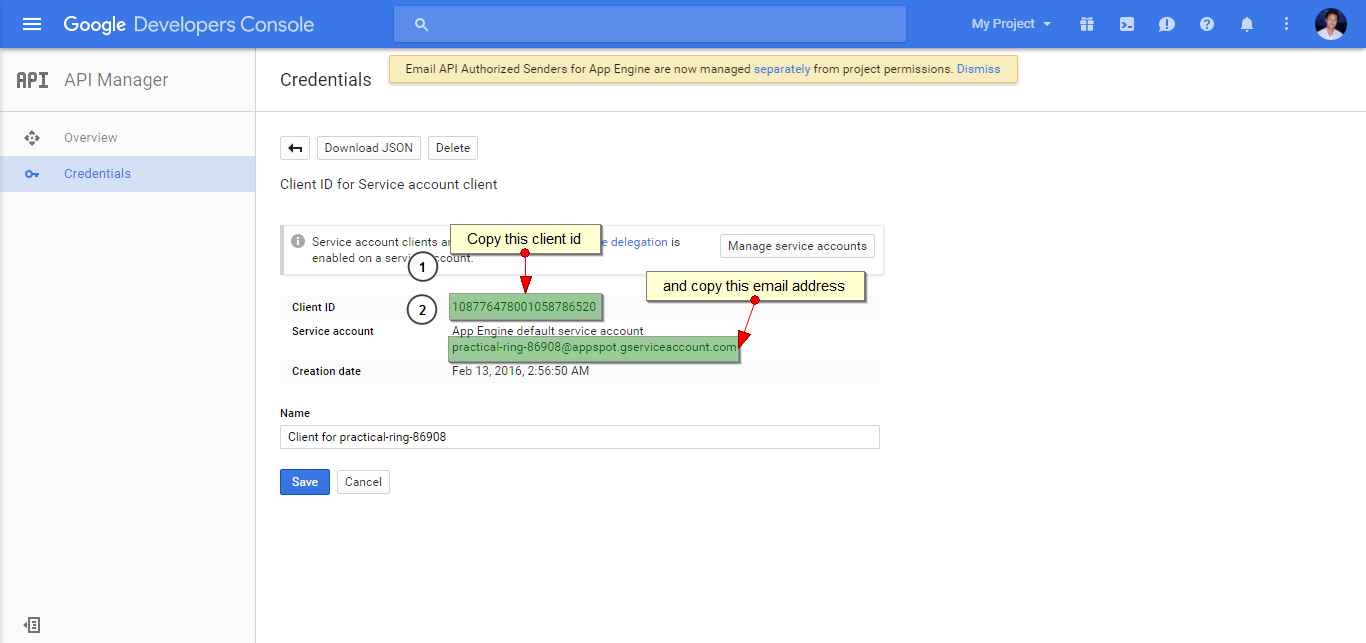Image resolution: width=1366 pixels, height=643 pixels.
Task: Click the Credentials page heading
Action: (326, 80)
